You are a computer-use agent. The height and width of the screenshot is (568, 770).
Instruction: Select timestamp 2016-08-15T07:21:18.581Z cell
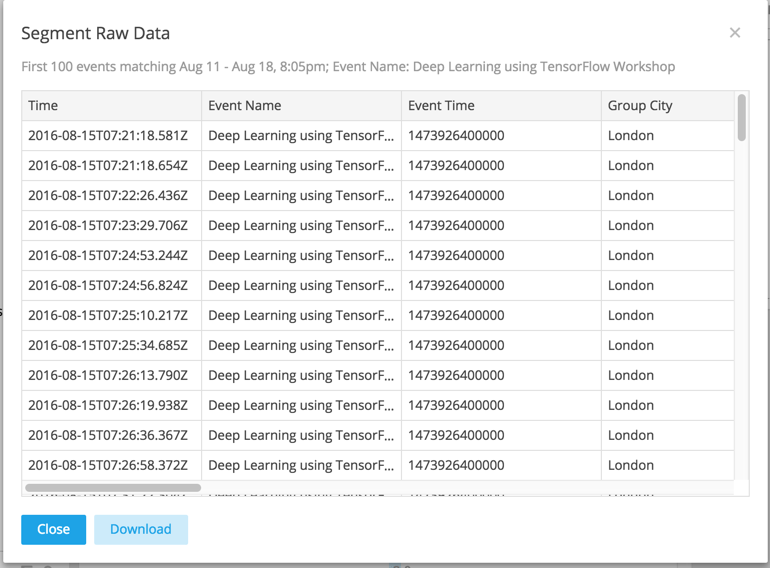[111, 136]
